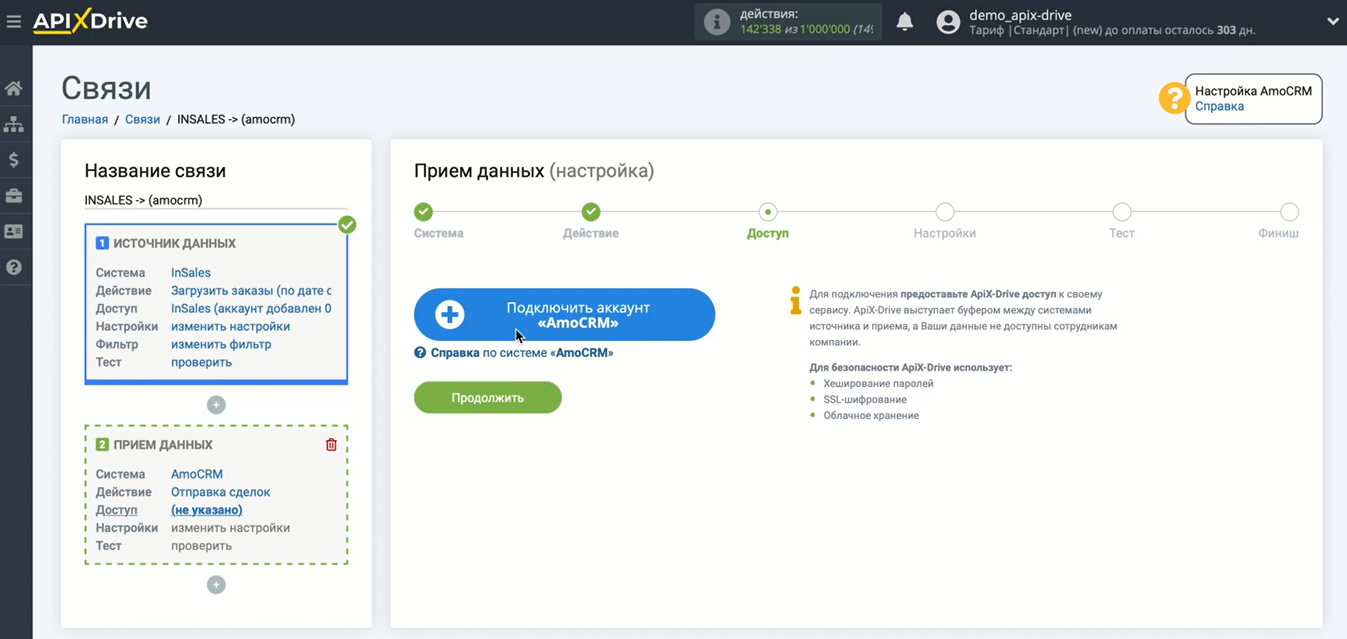Image resolution: width=1347 pixels, height=639 pixels.
Task: Open InSales account access link
Action: [x=251, y=308]
